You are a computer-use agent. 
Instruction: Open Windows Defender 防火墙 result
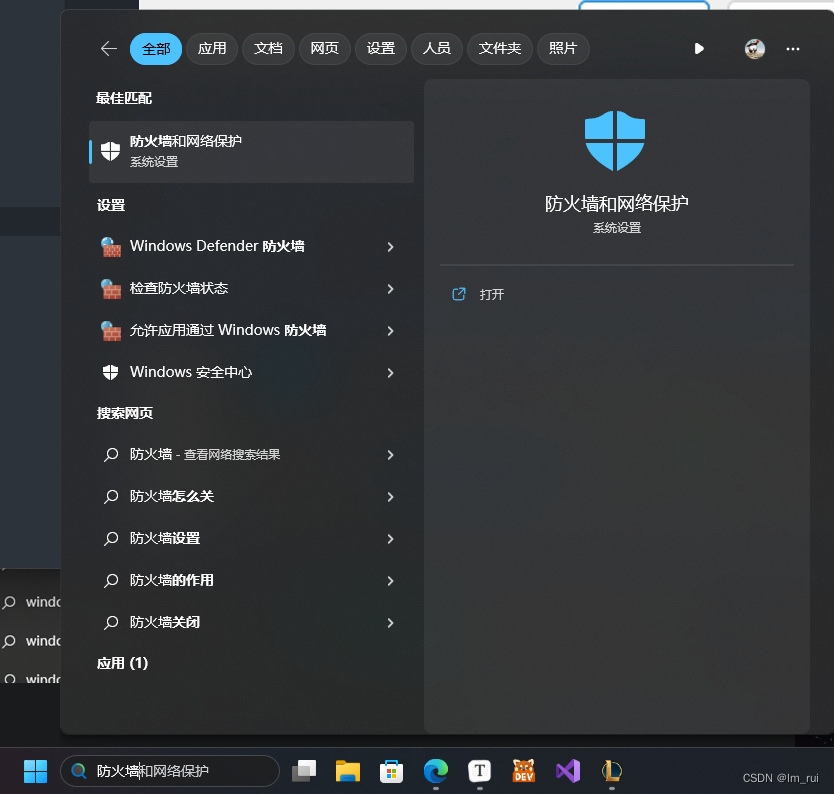251,246
